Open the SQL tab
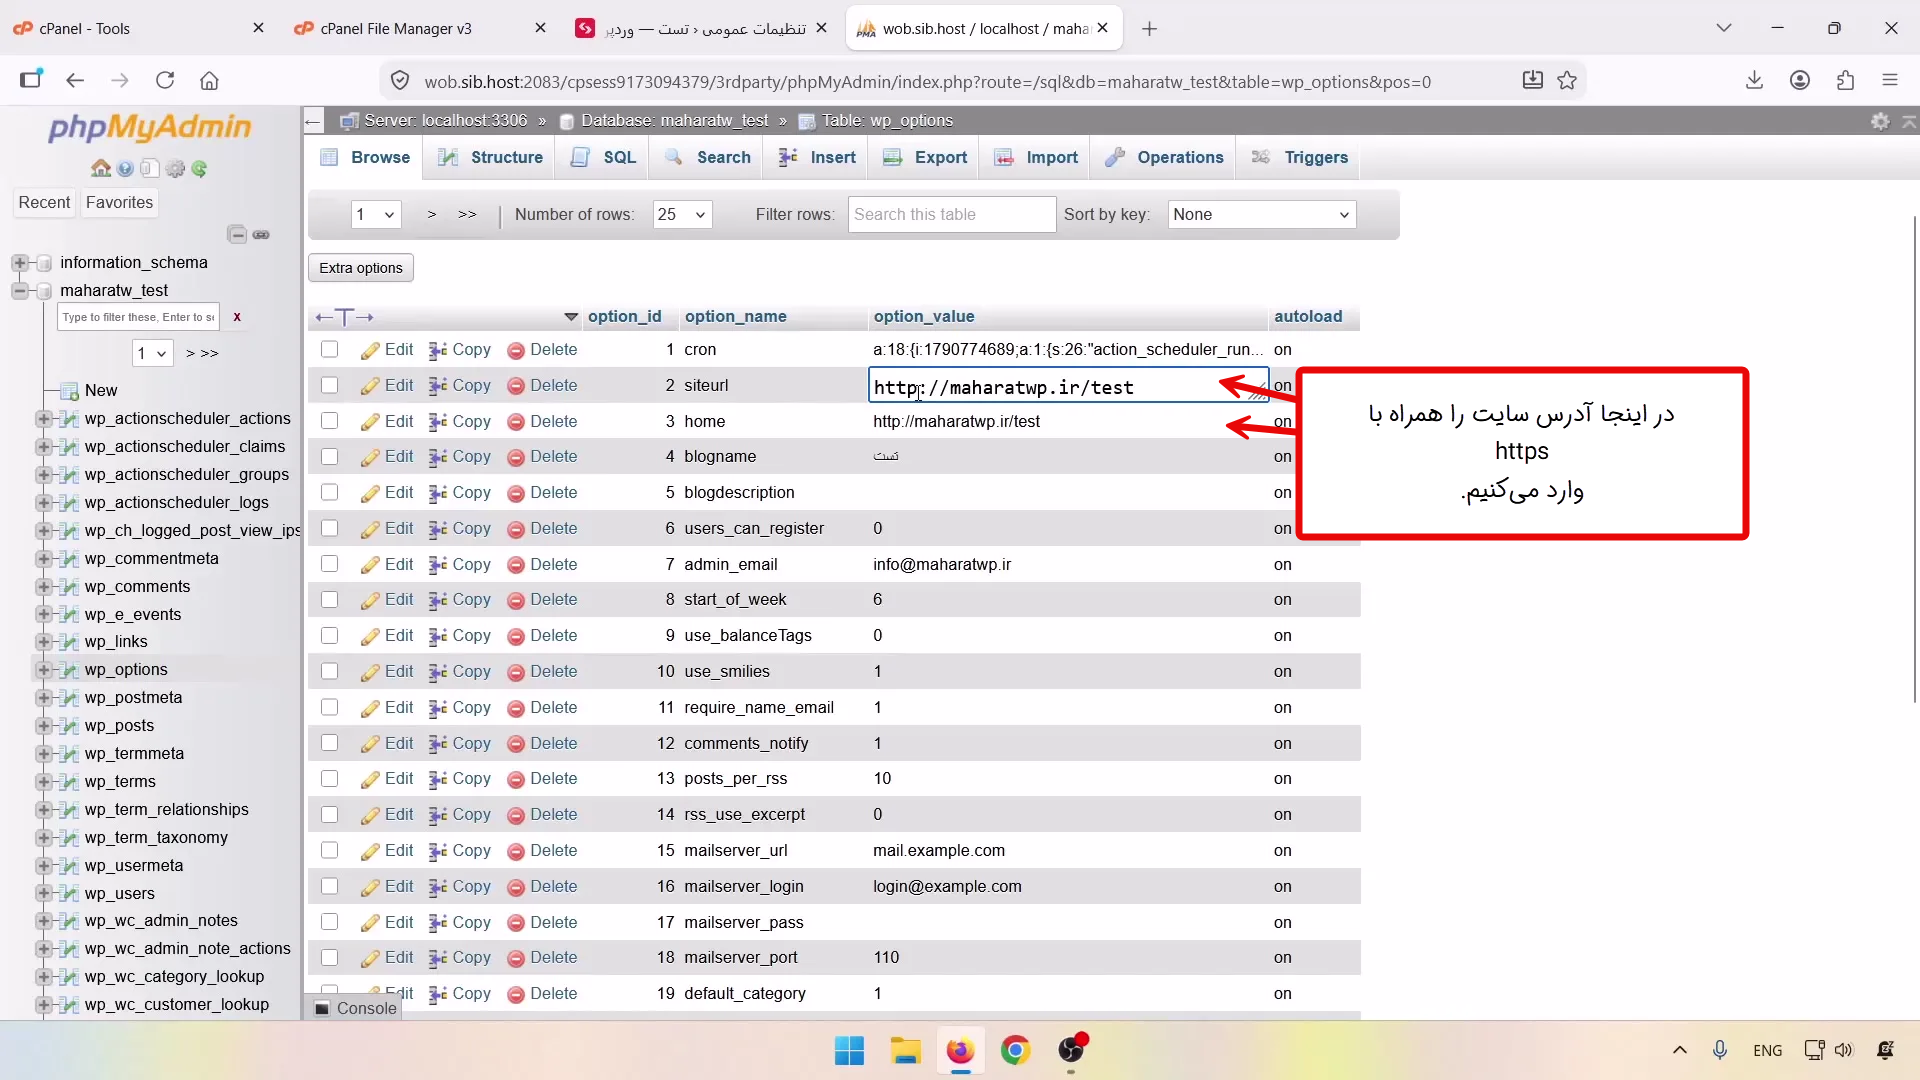1920x1080 pixels. pos(603,158)
